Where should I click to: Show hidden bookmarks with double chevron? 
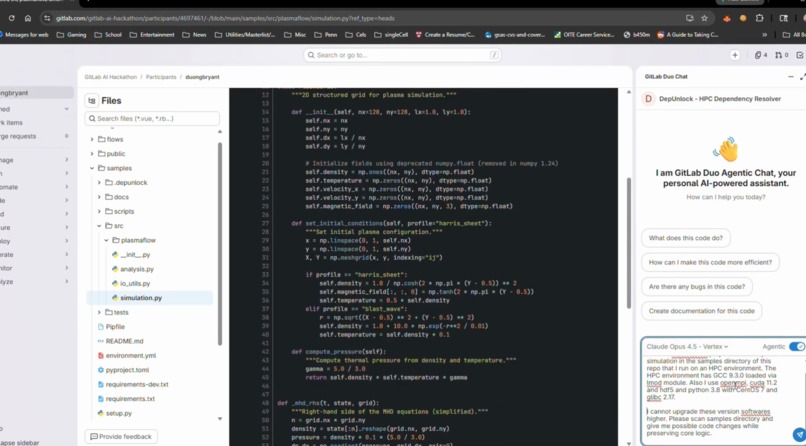click(764, 35)
